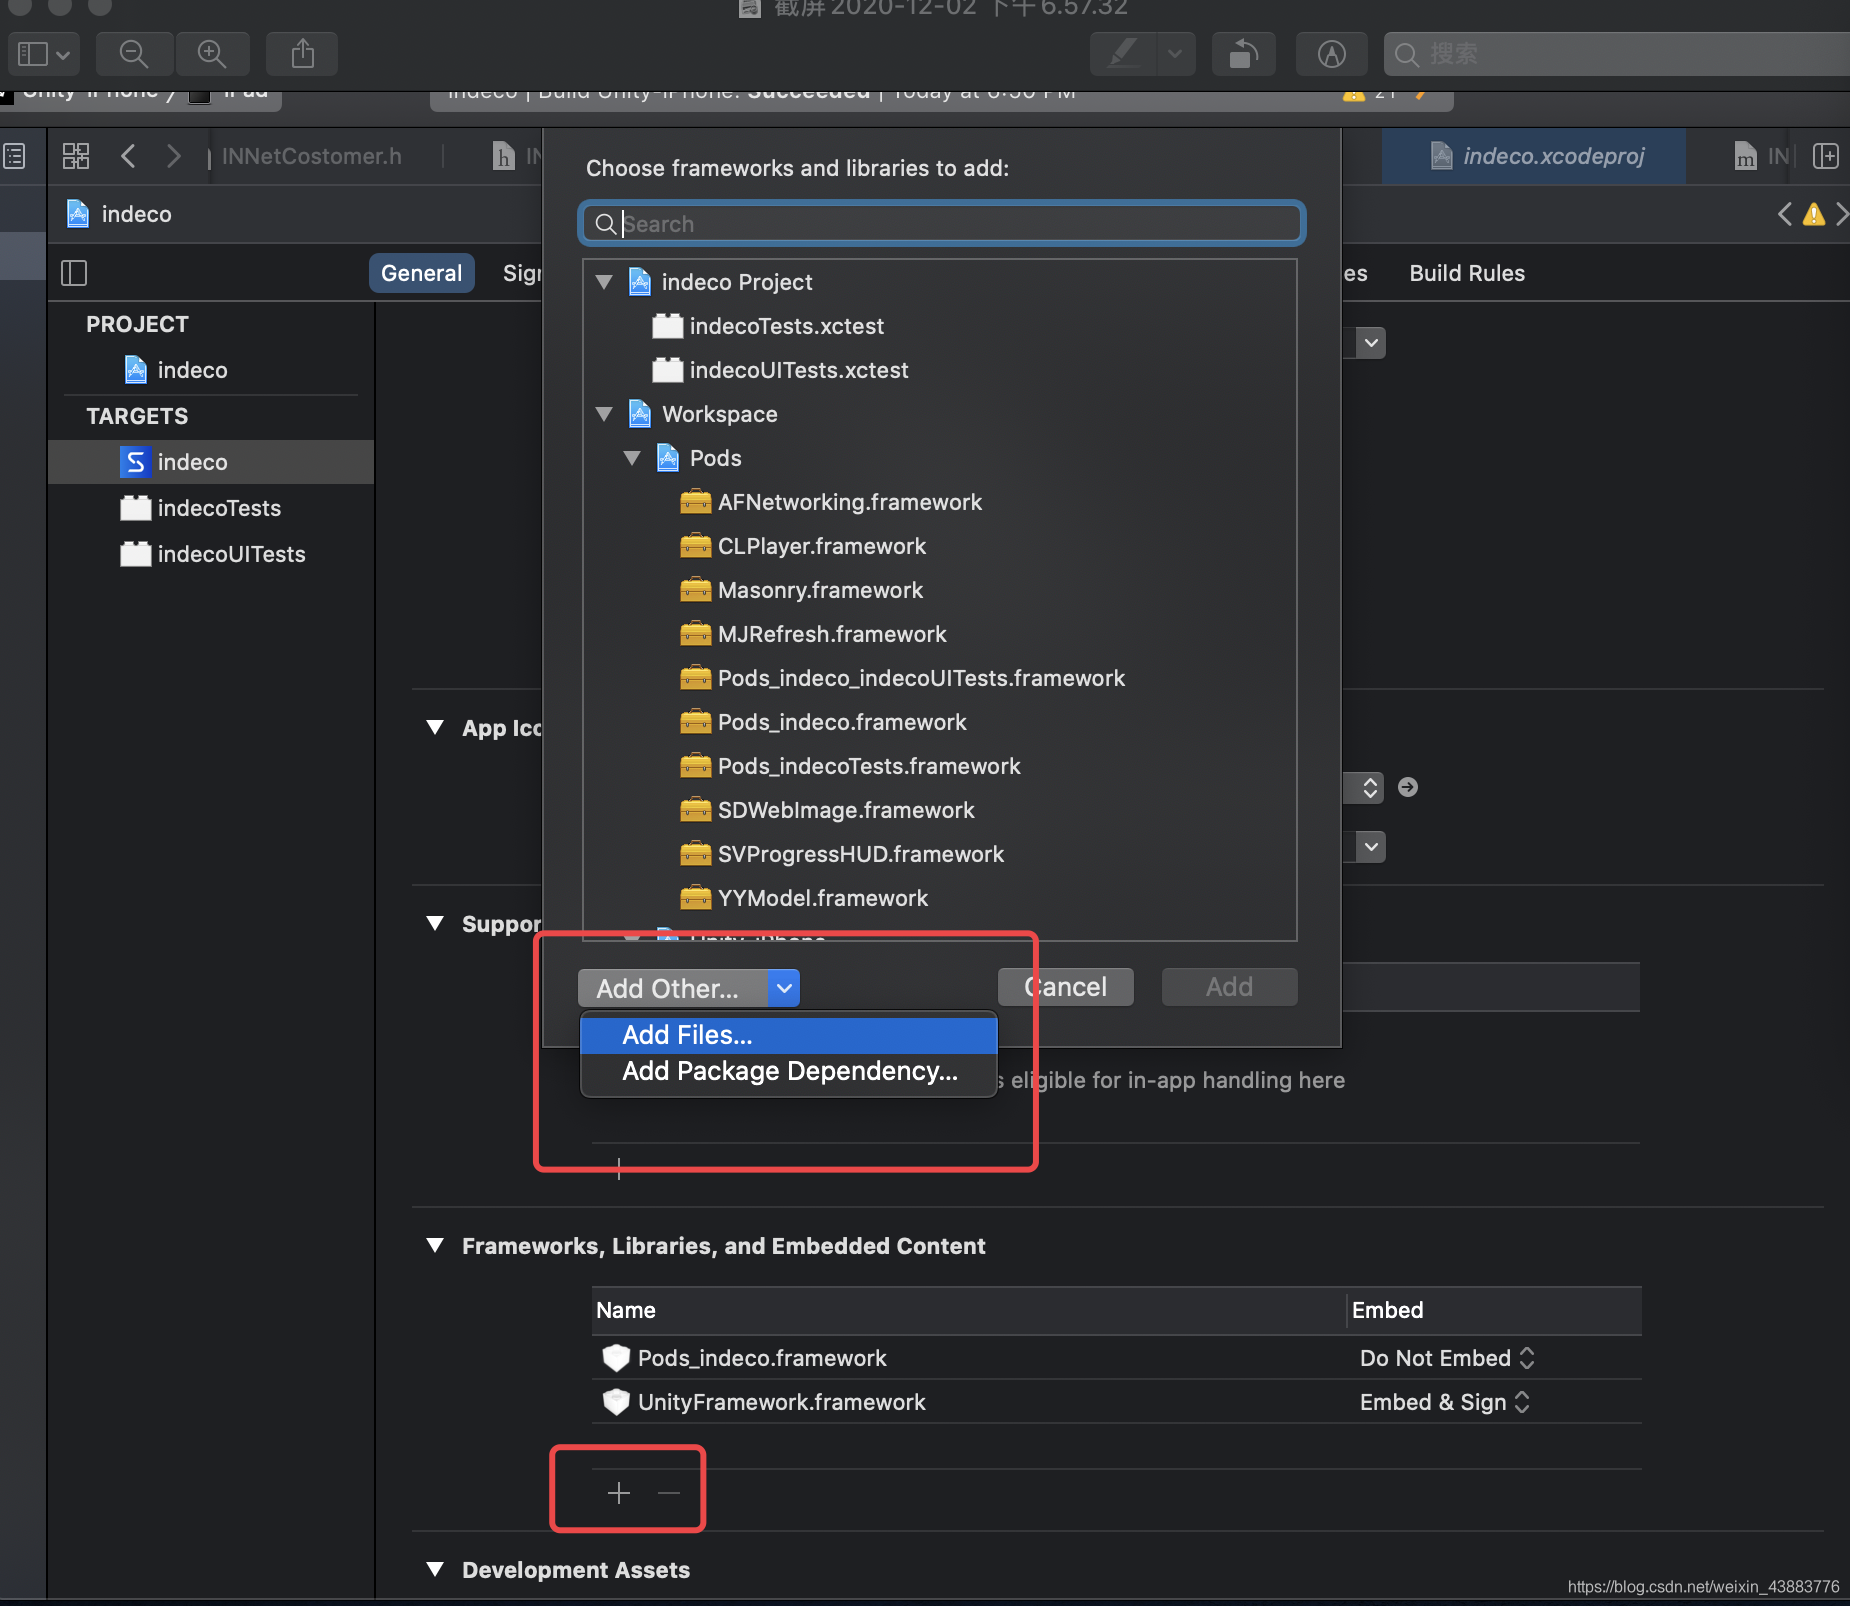Click the Cancel button
Screen dimensions: 1850x1606
coord(1066,987)
